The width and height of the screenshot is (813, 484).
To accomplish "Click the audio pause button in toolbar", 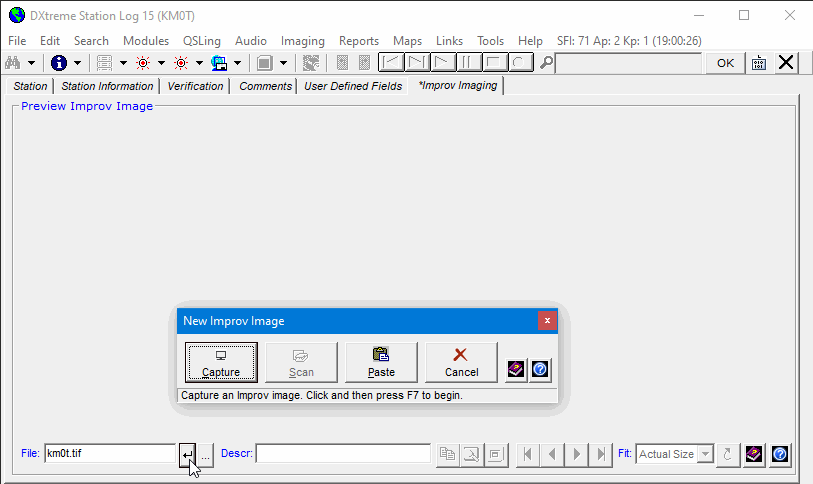I will (468, 63).
